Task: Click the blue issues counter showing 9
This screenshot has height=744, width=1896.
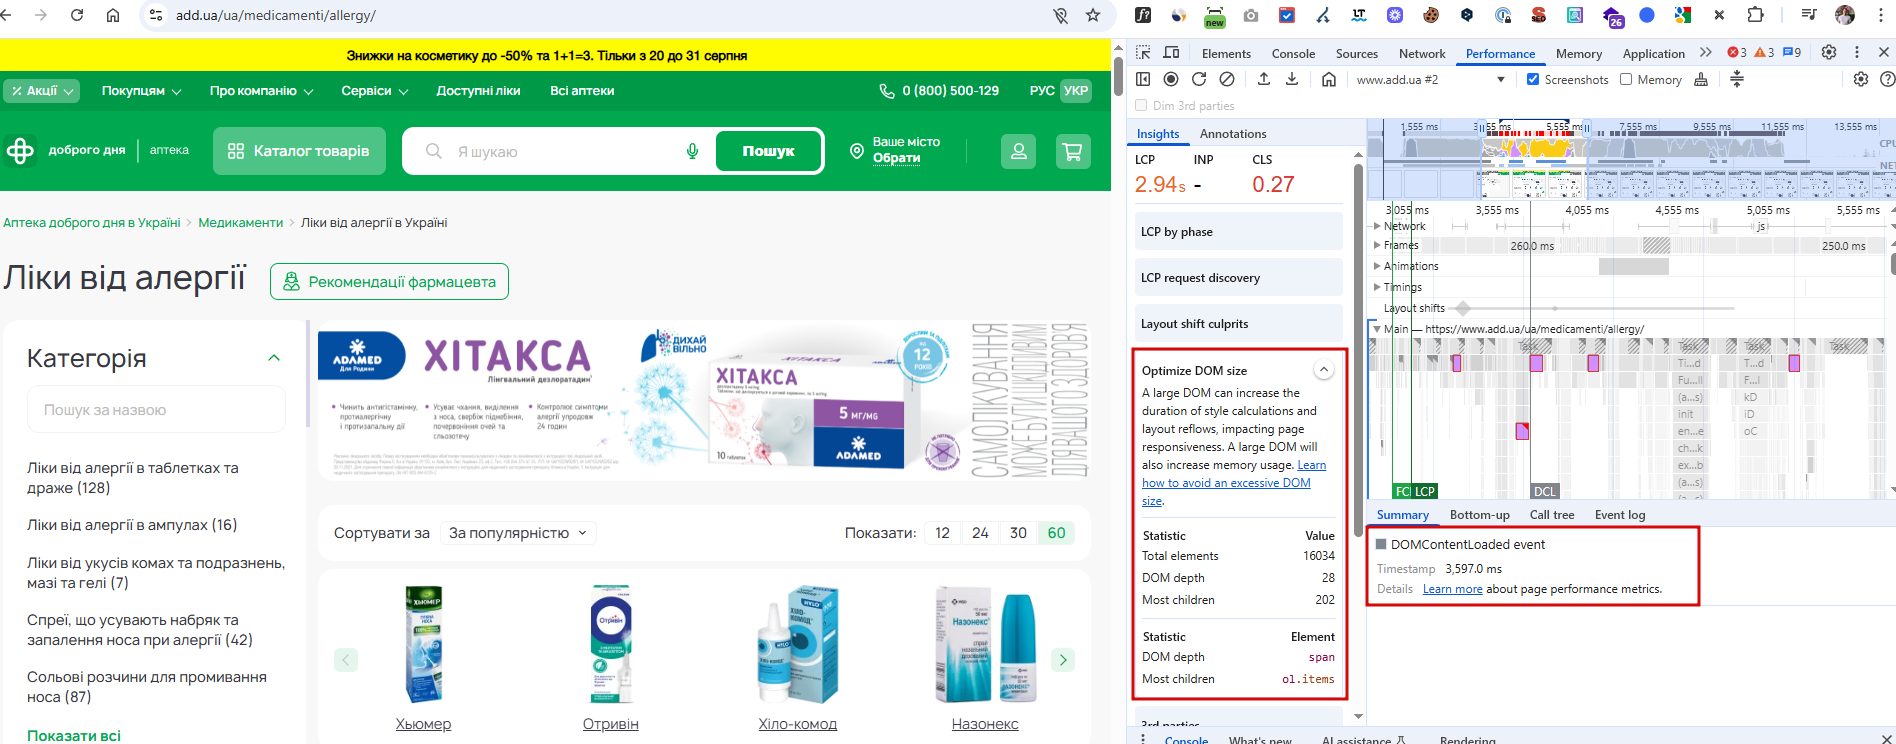Action: [x=1792, y=53]
